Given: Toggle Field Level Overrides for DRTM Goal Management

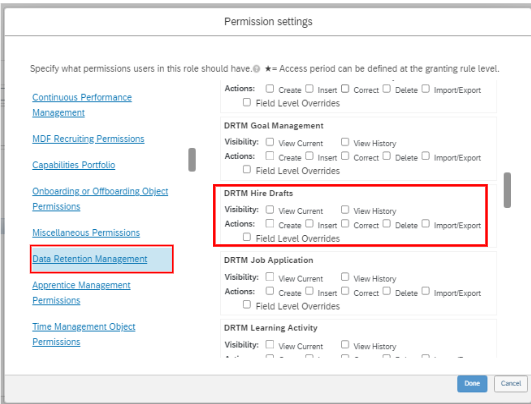Looking at the screenshot, I should pos(247,169).
